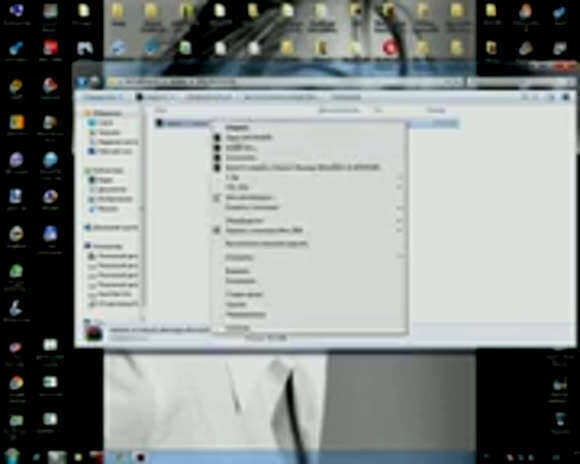The image size is (580, 464).
Task: Open Documents library in navigation pane
Action: tap(108, 189)
